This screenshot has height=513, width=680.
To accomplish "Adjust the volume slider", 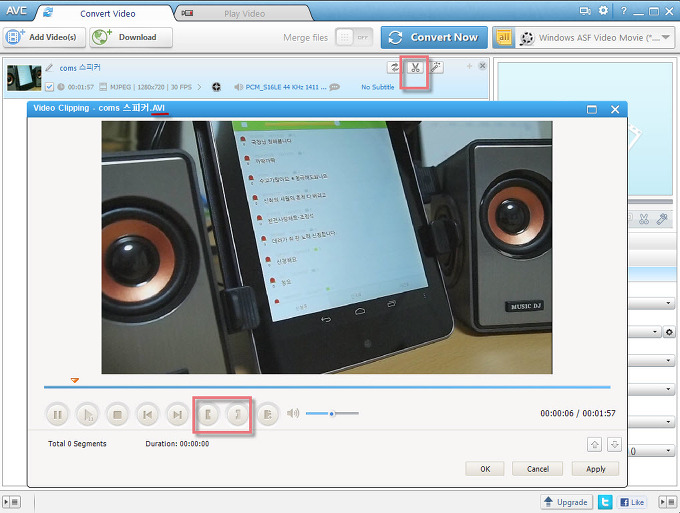I will point(331,413).
